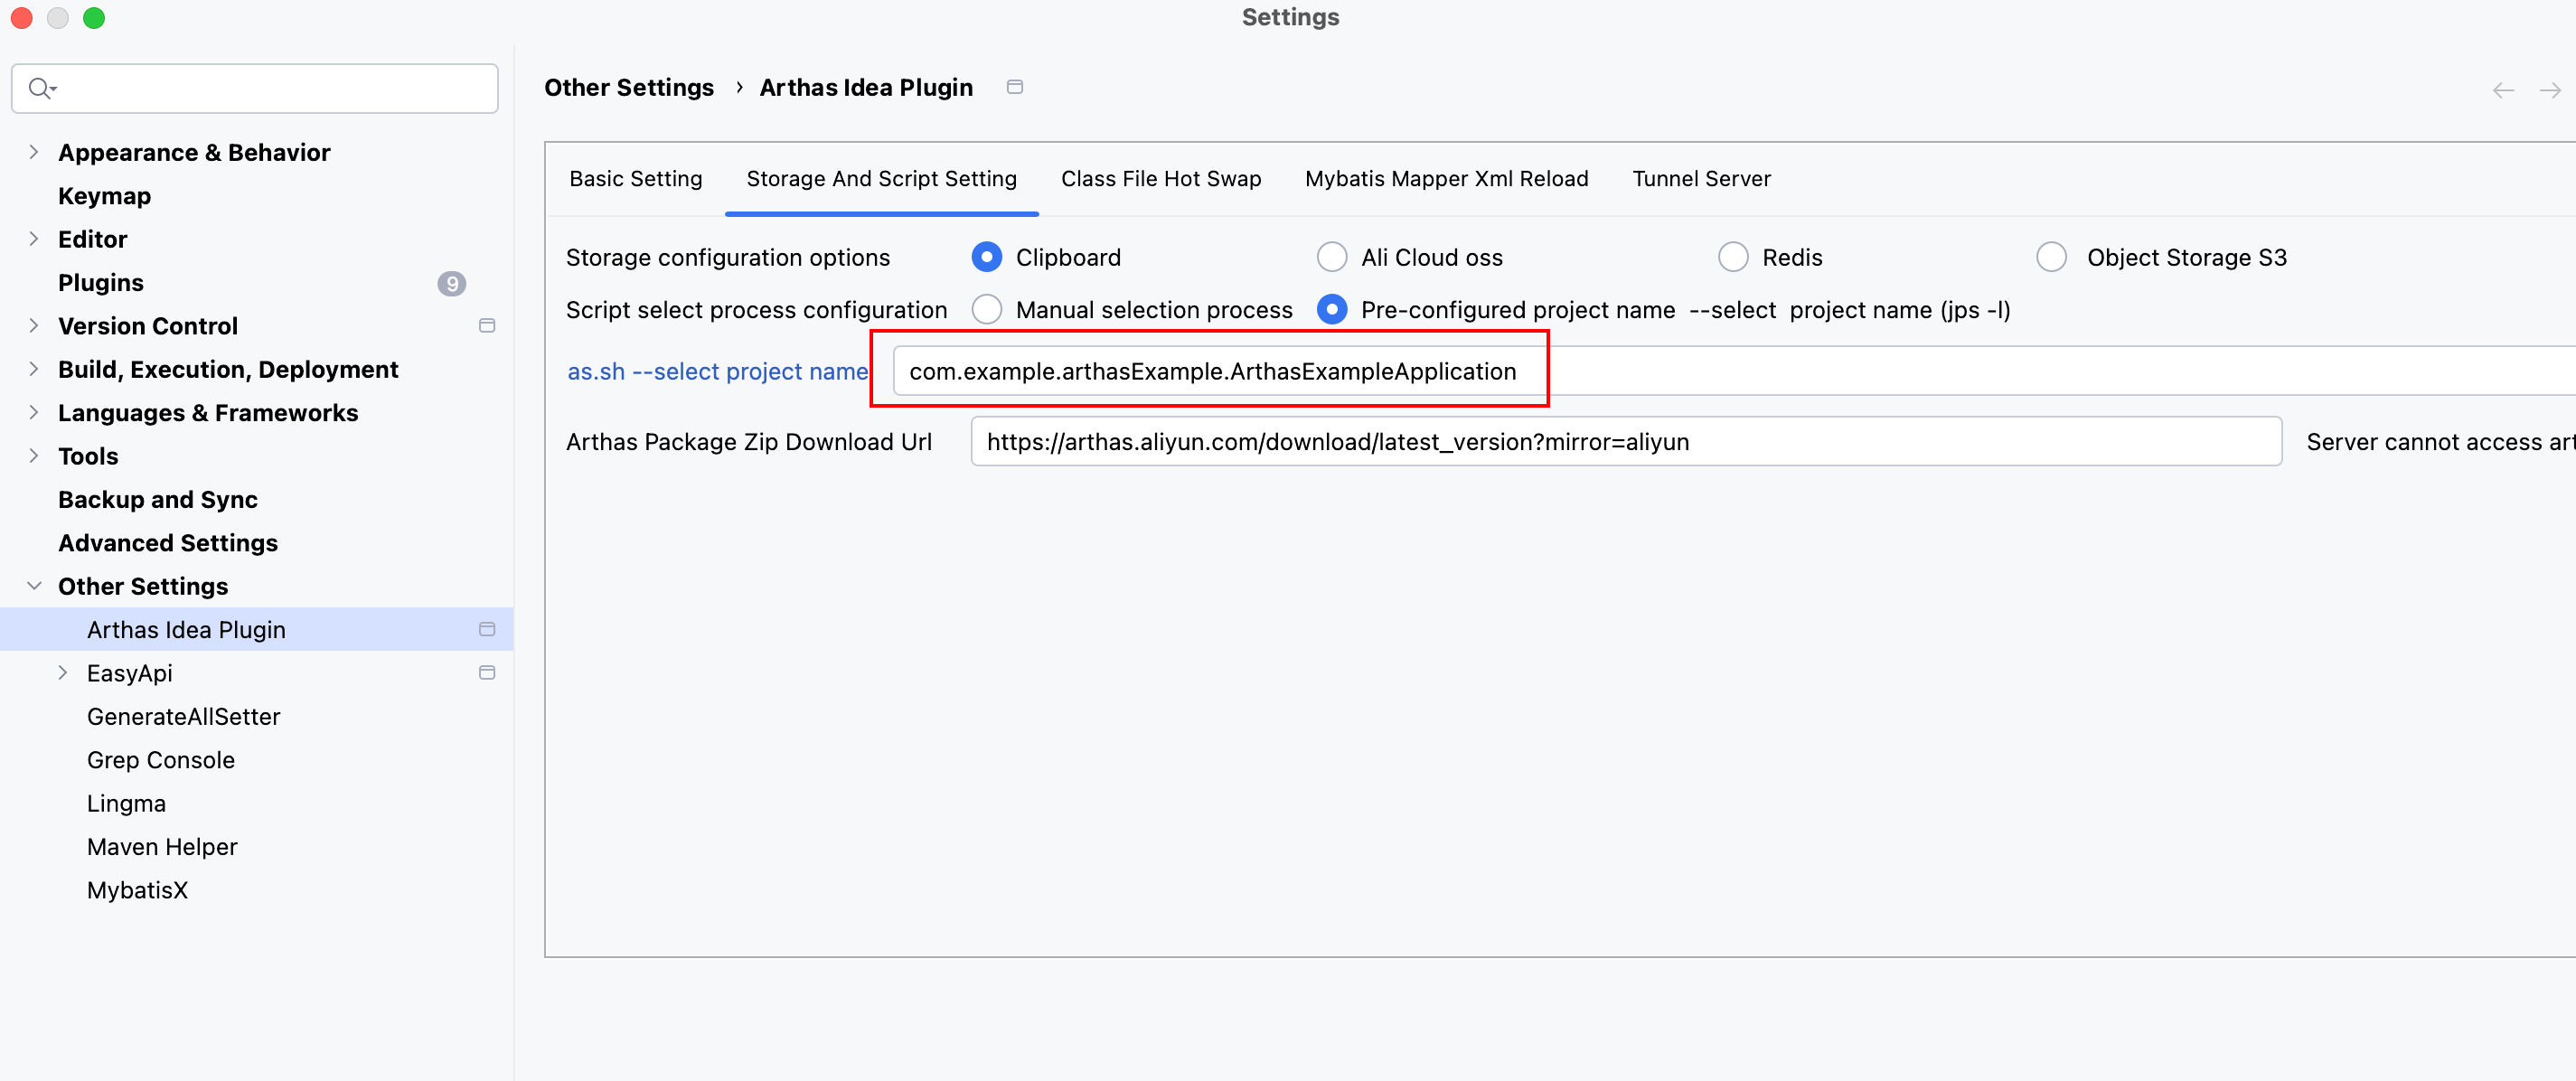Screen dimensions: 2576x1081
Task: Collapse the Other Settings tree node
Action: click(x=34, y=586)
